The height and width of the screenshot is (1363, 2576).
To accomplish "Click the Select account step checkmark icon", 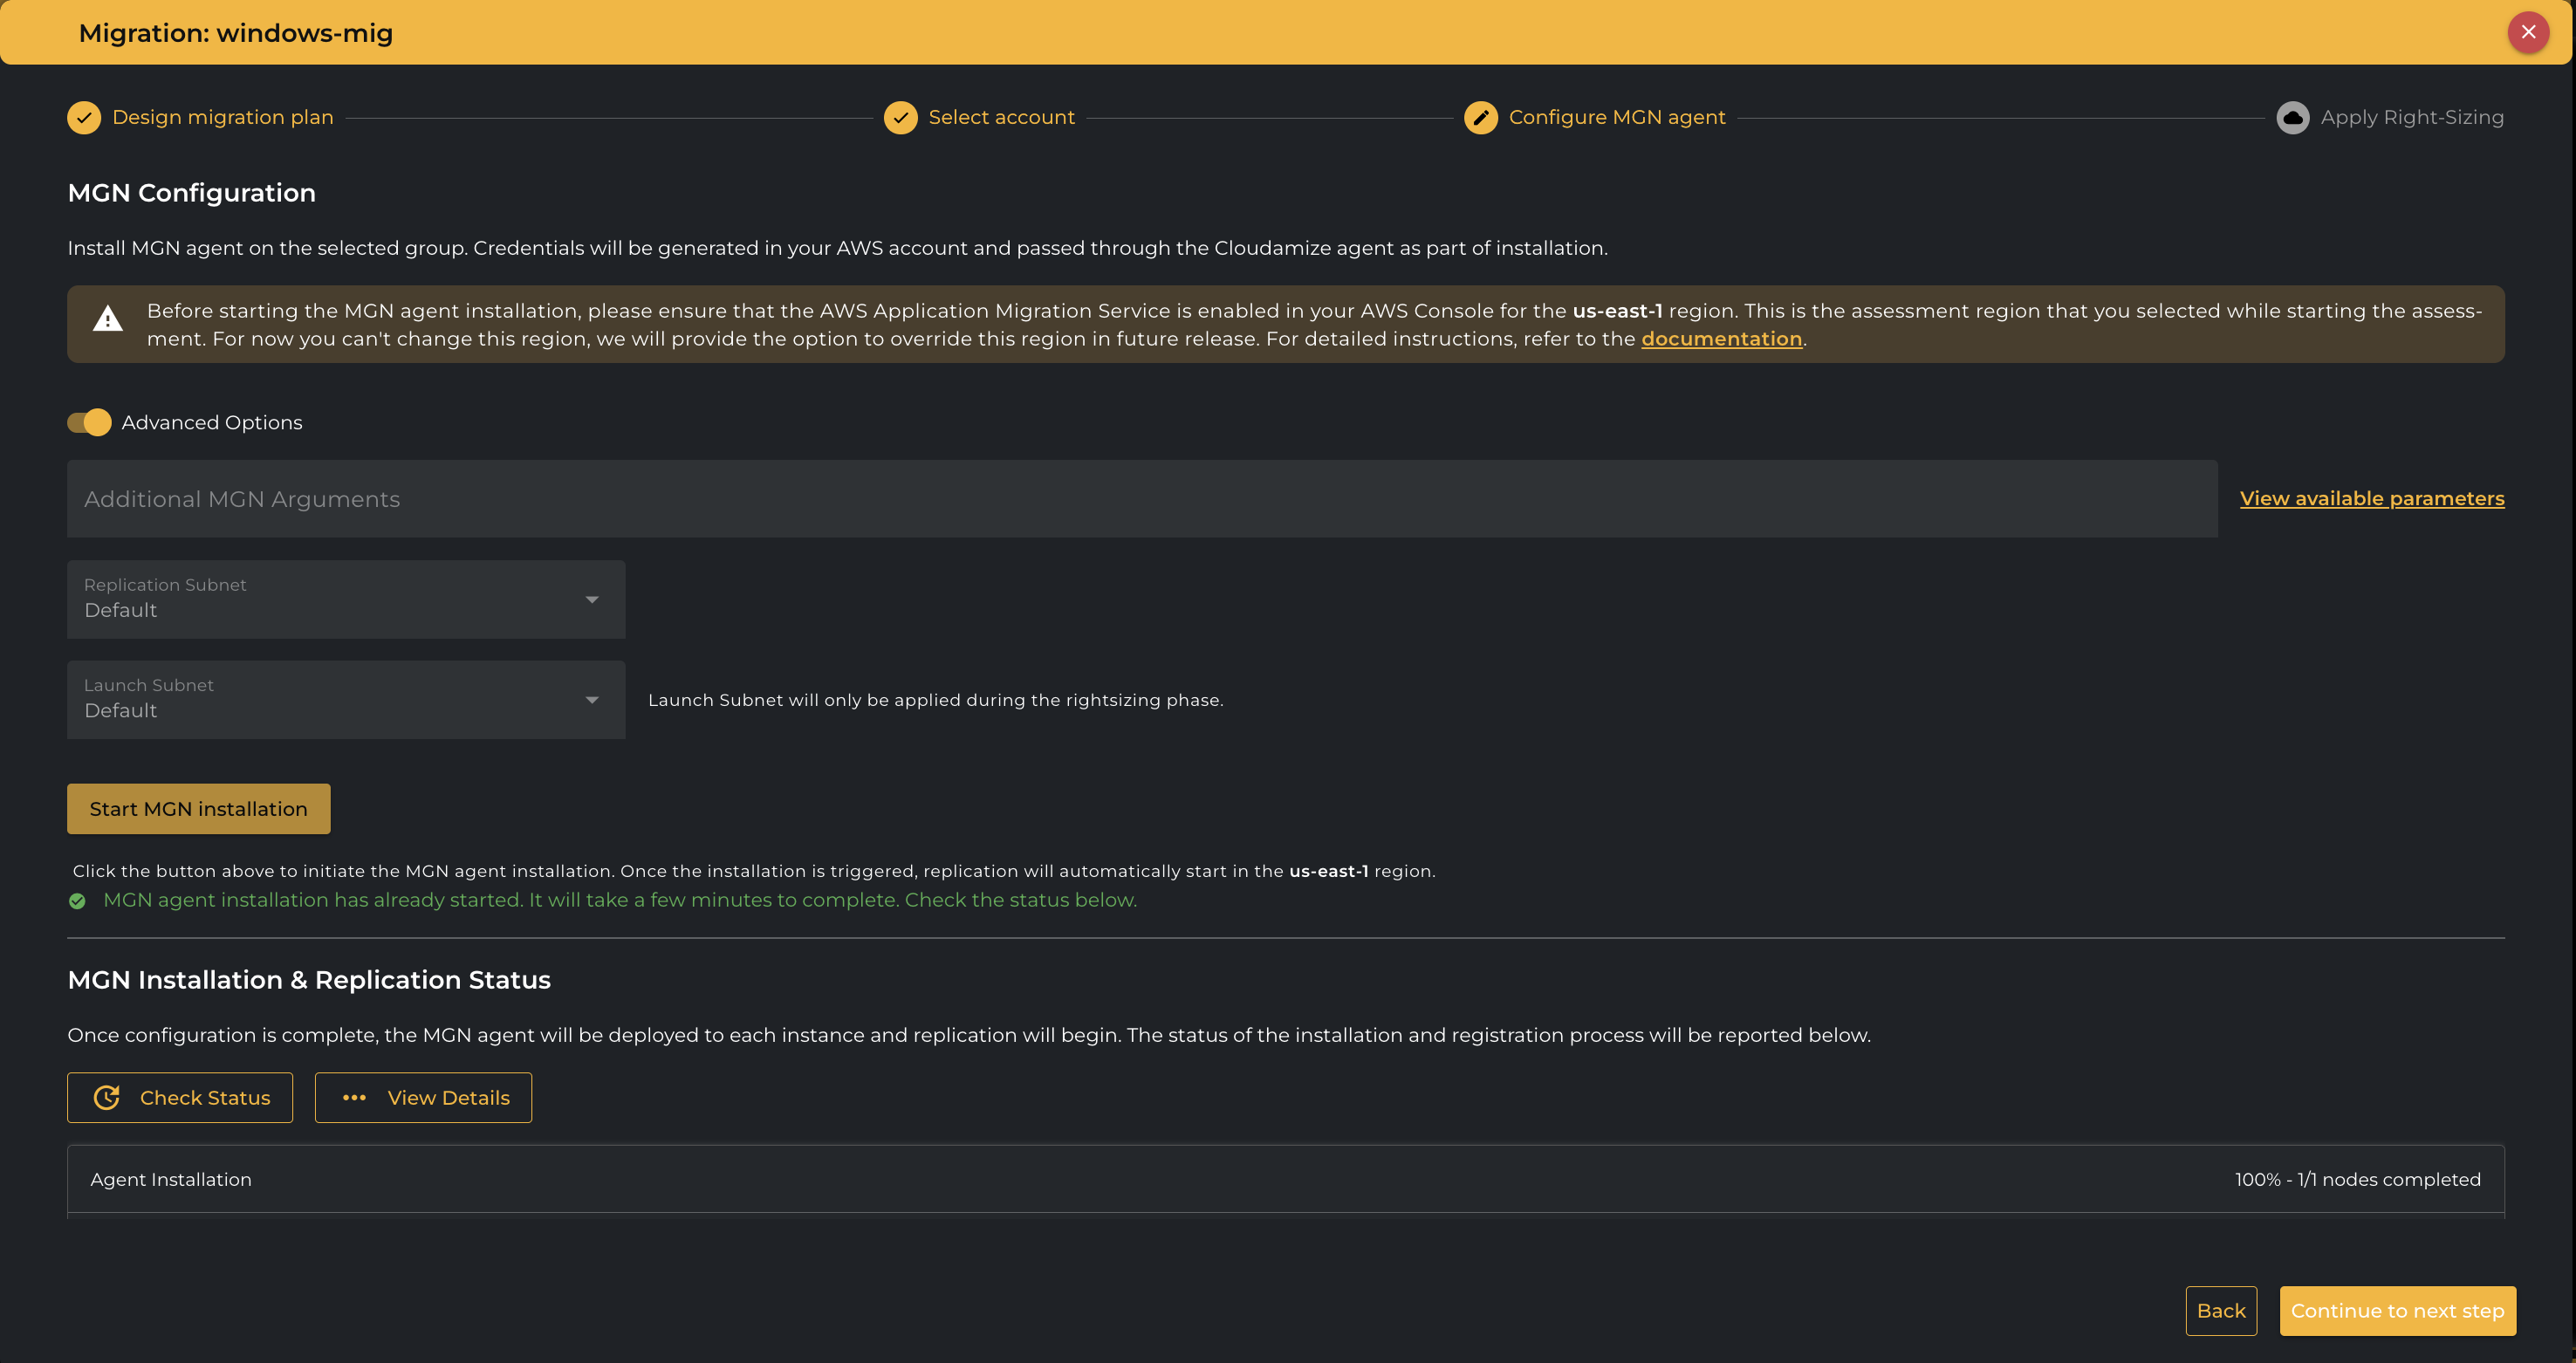I will point(900,118).
